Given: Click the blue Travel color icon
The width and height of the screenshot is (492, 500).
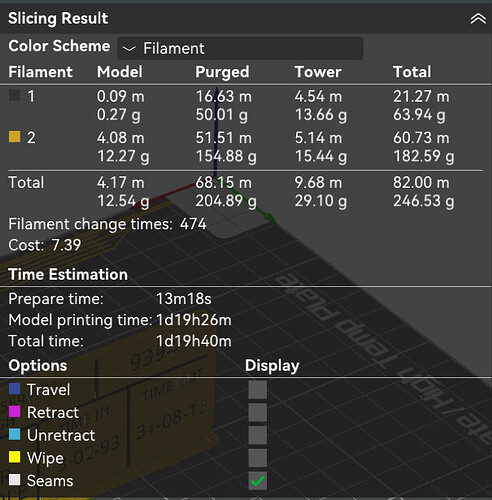Looking at the screenshot, I should coord(14,389).
